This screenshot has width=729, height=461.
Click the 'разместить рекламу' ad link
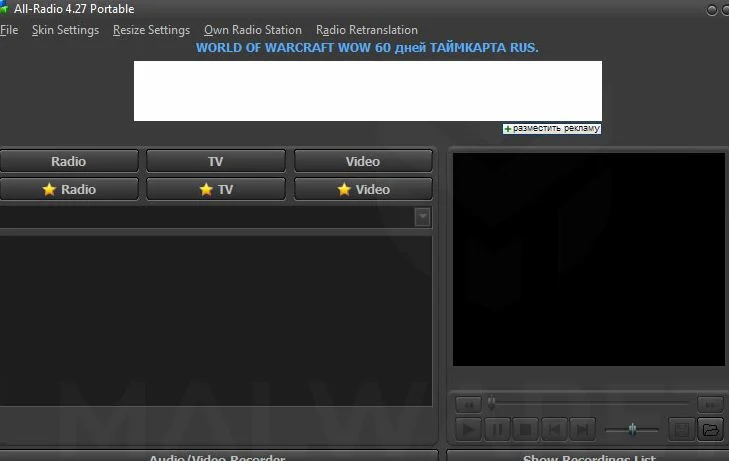click(x=552, y=128)
